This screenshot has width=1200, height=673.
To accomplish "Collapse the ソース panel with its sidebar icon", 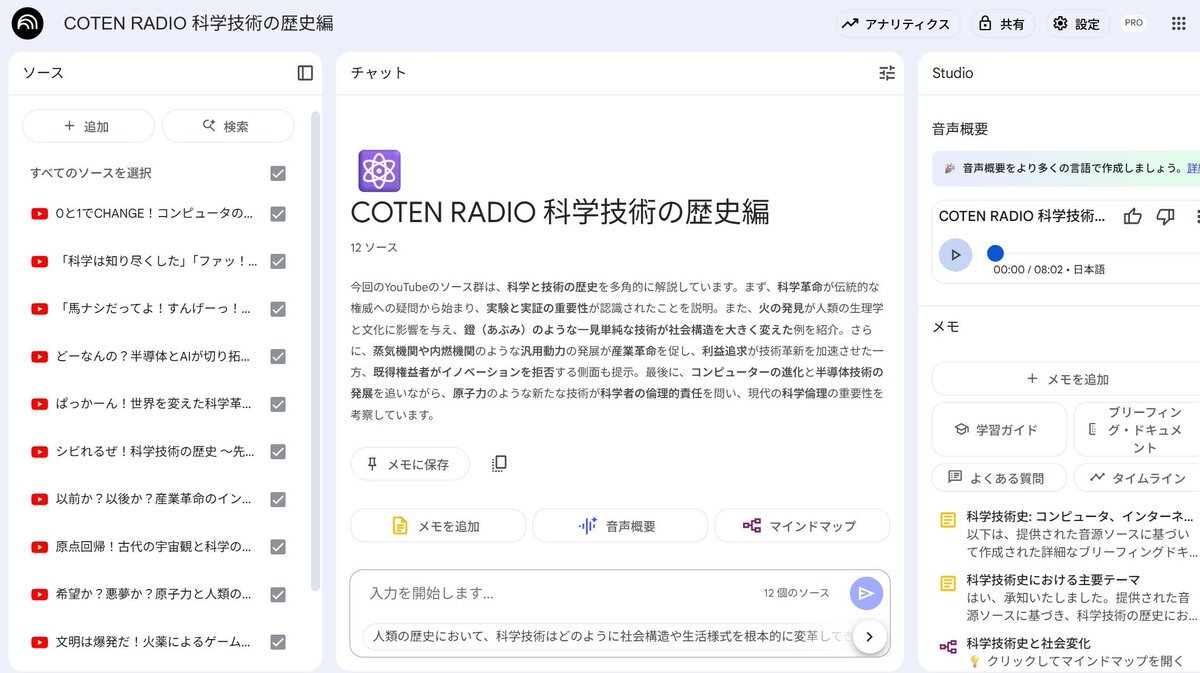I will coord(305,73).
